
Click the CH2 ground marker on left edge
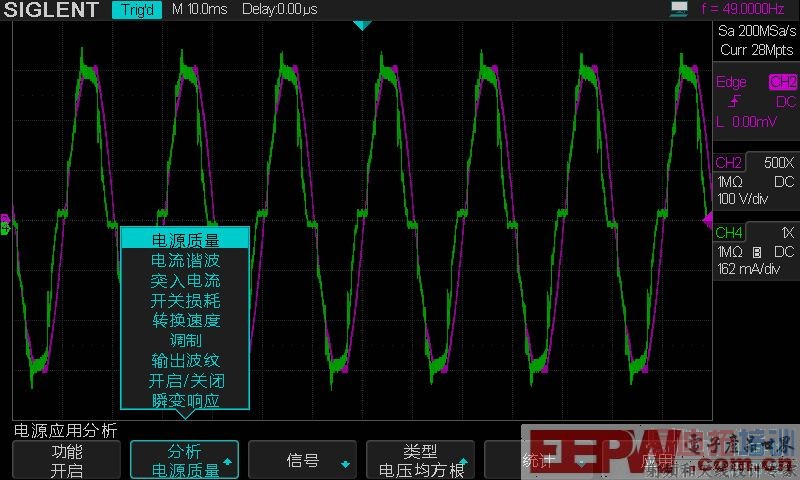pos(5,219)
